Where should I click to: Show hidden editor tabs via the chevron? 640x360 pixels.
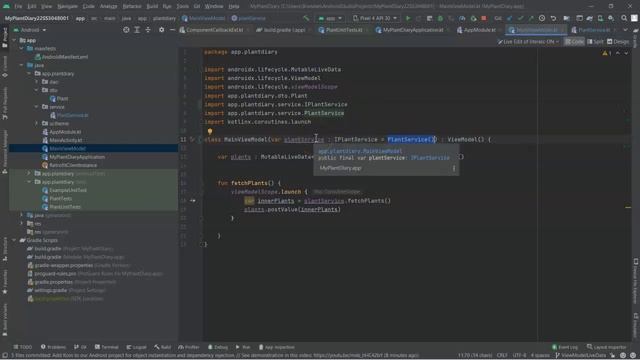625,30
